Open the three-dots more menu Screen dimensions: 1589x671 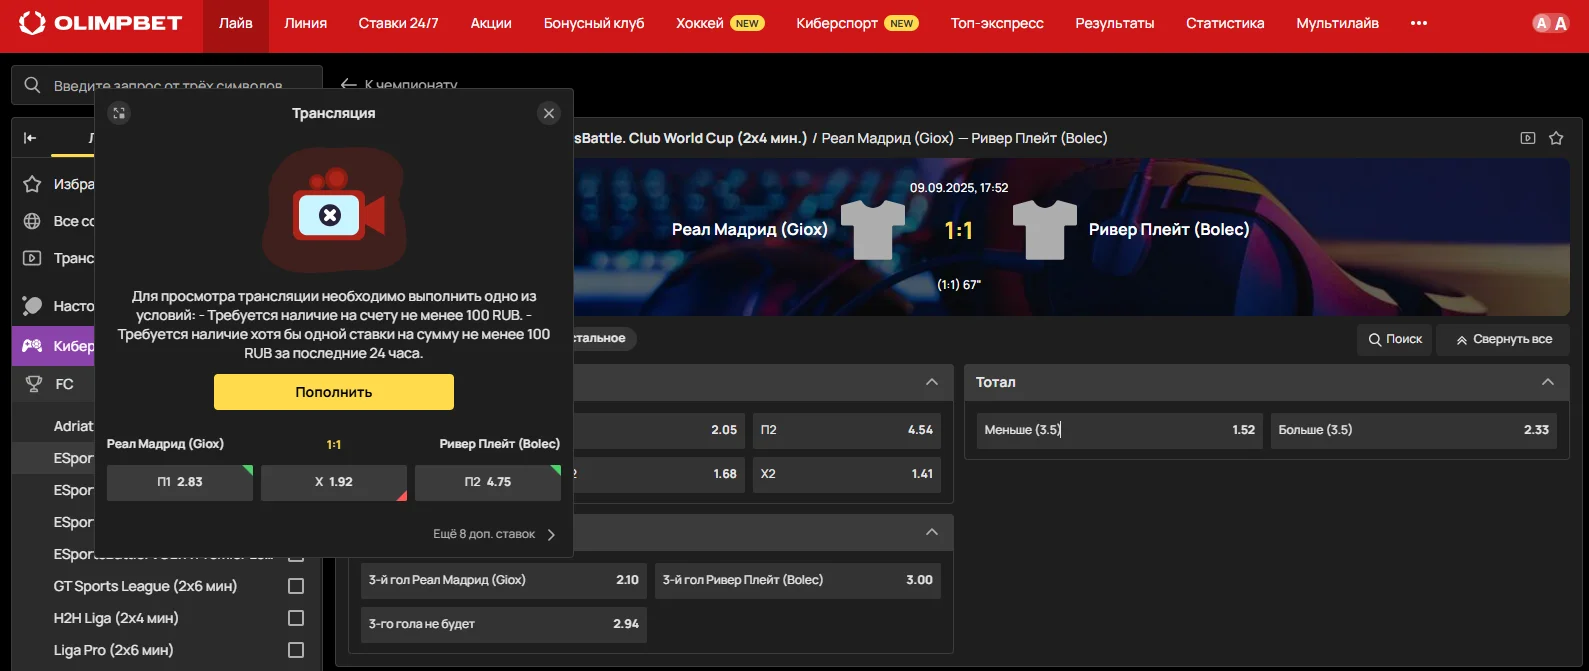tap(1418, 23)
